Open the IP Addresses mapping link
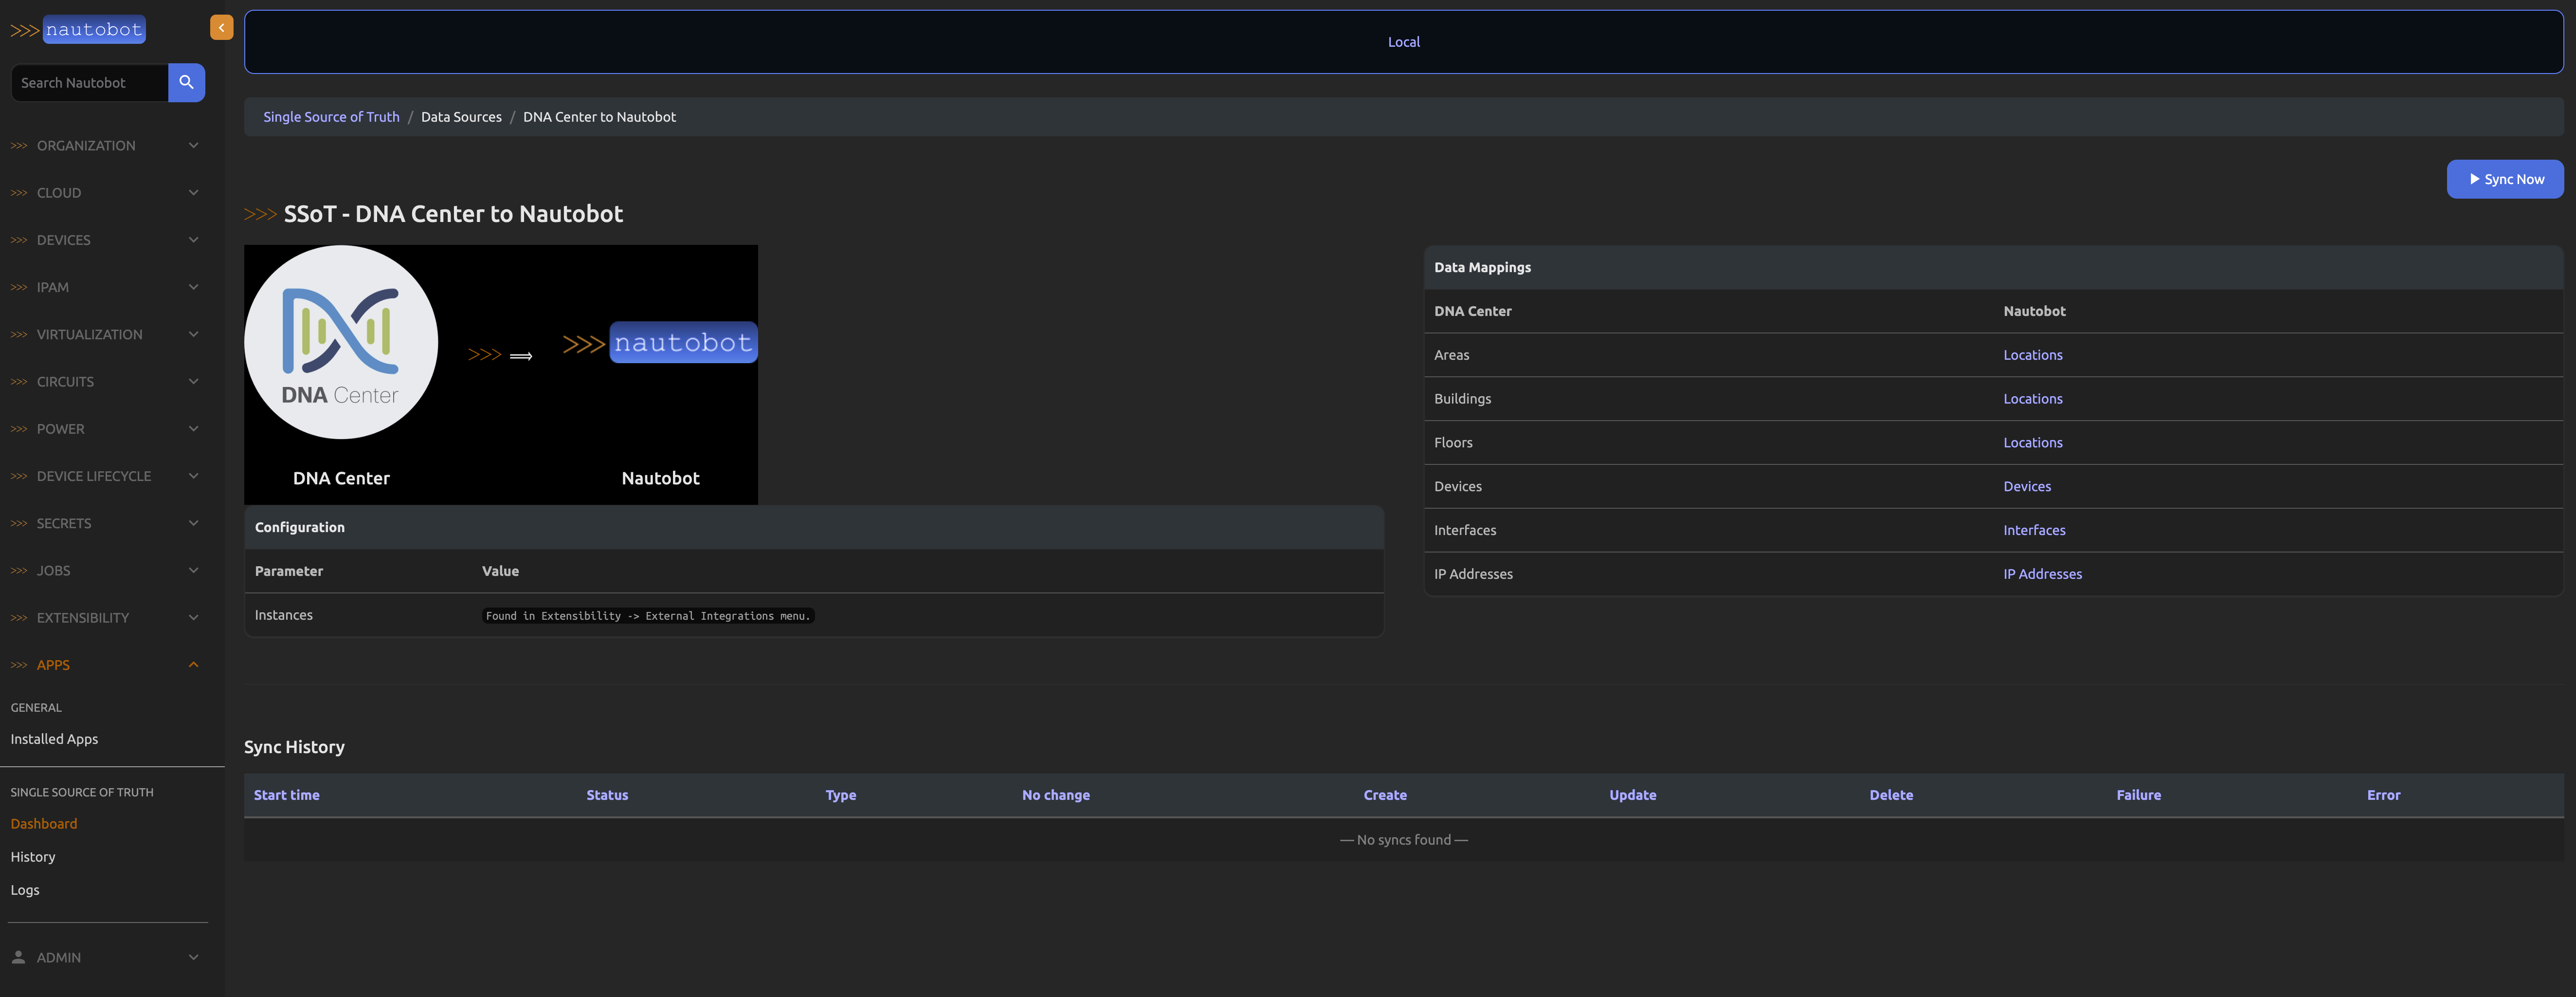Image resolution: width=2576 pixels, height=997 pixels. 2042,574
